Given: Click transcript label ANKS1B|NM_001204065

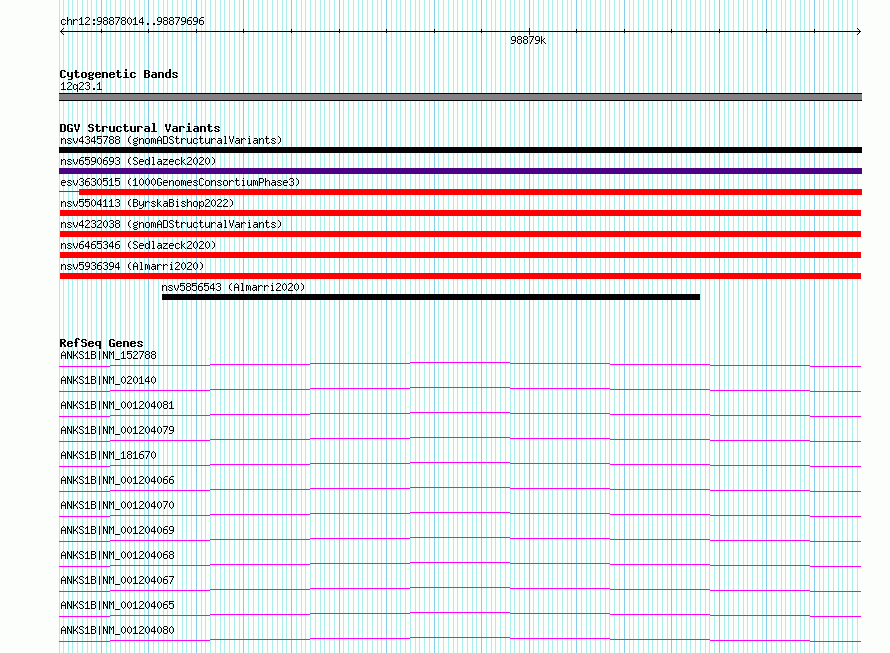Looking at the screenshot, I should coord(117,605).
